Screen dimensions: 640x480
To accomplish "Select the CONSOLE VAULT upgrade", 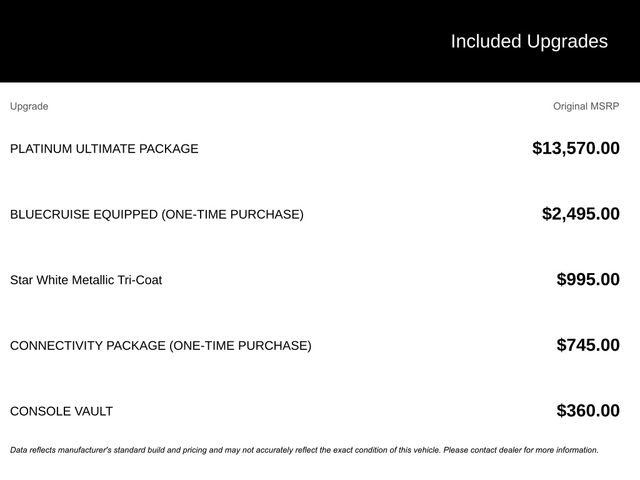I will pos(61,411).
